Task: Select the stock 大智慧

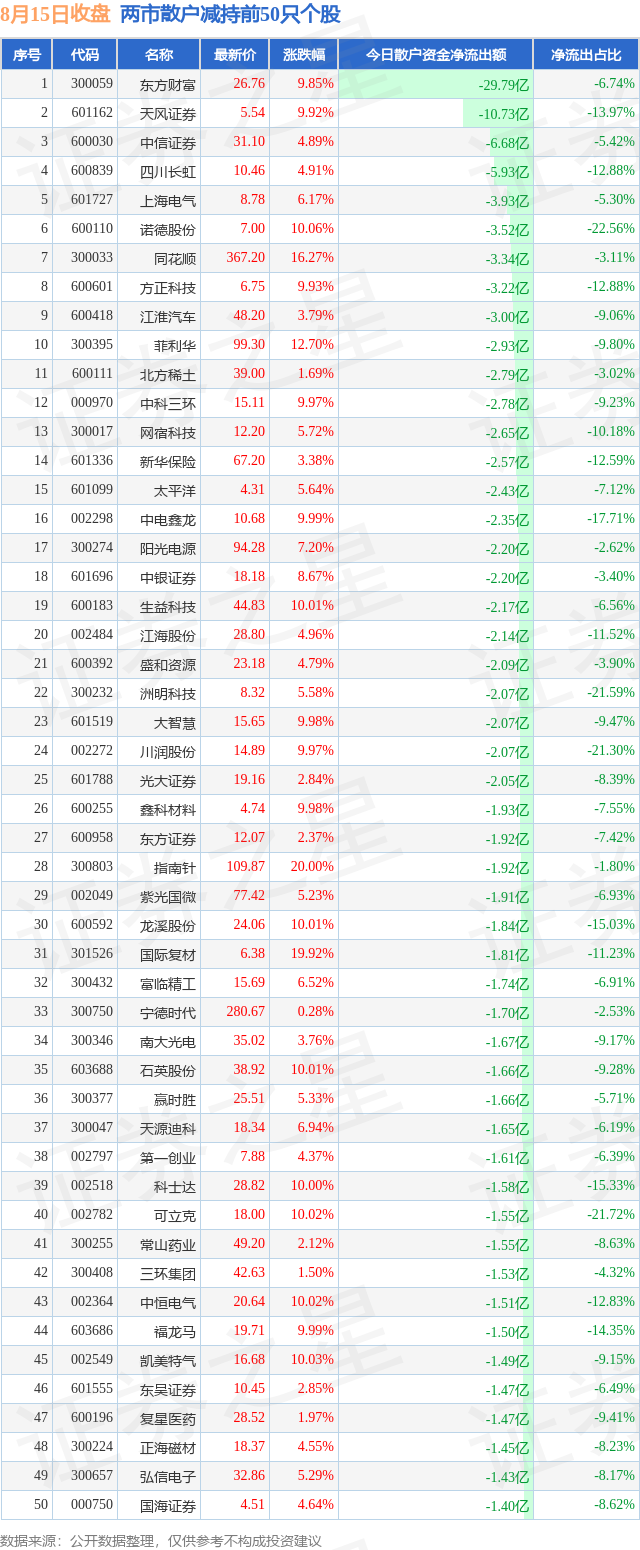Action: click(175, 722)
